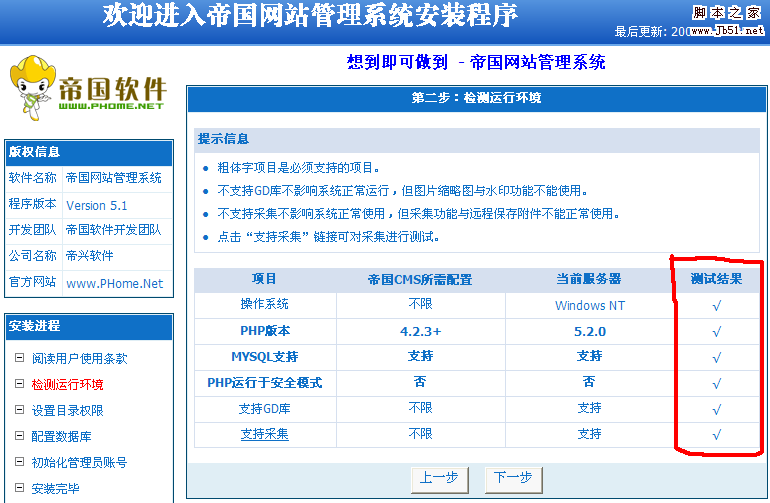
Task: Open the 支持采集 test link
Action: click(264, 434)
